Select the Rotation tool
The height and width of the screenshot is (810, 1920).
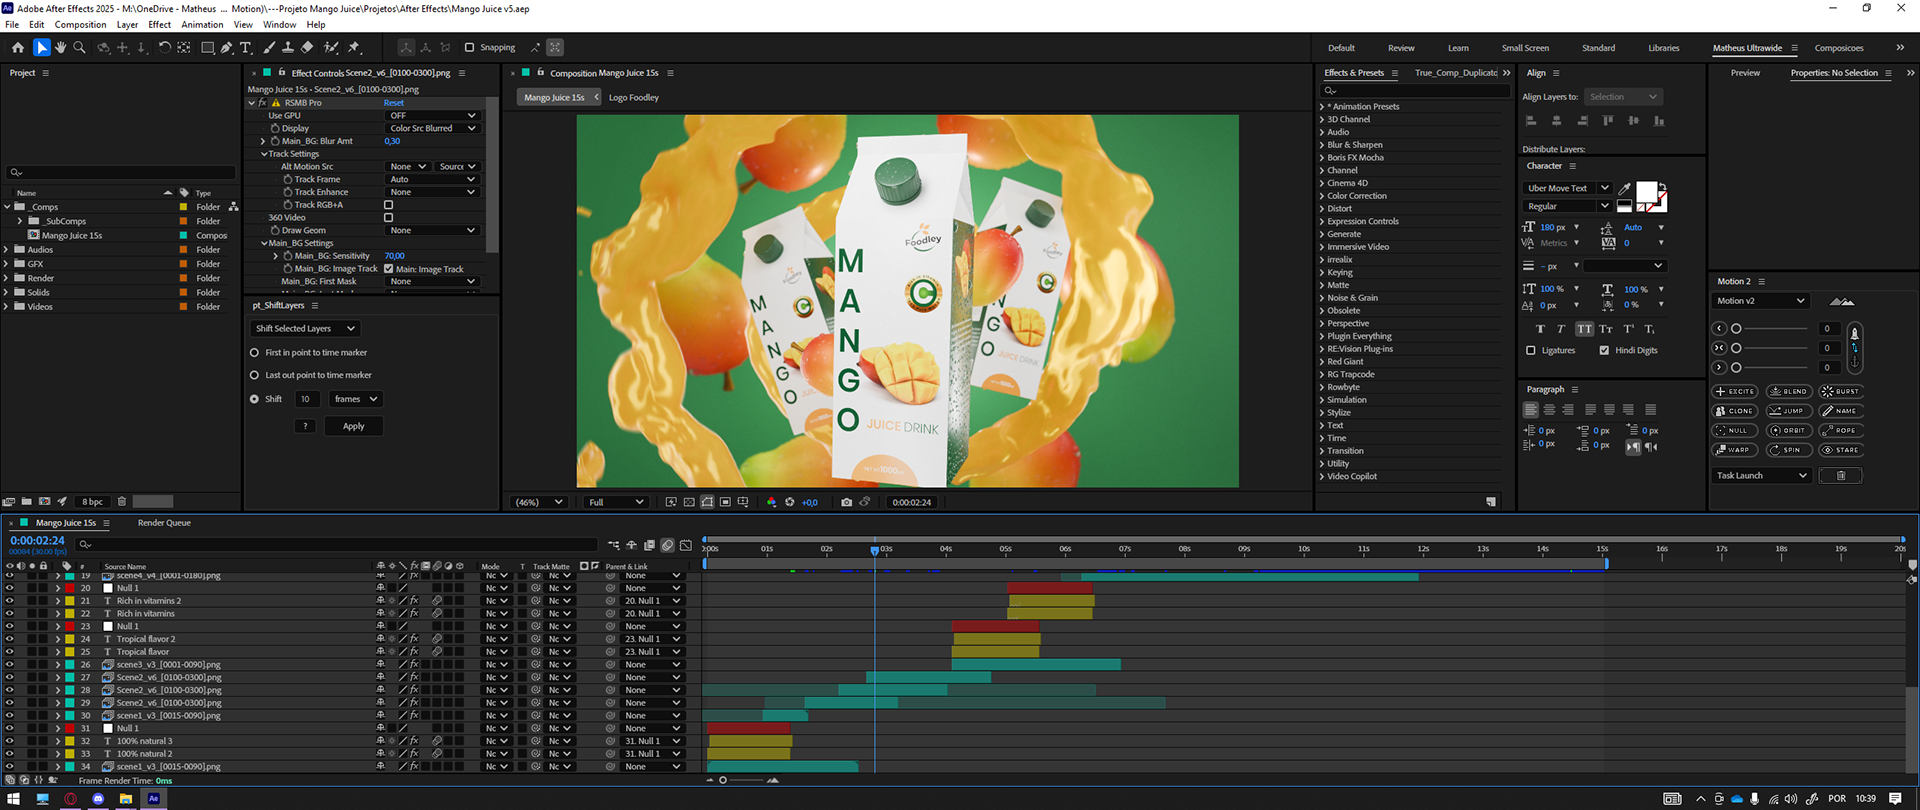pos(165,47)
